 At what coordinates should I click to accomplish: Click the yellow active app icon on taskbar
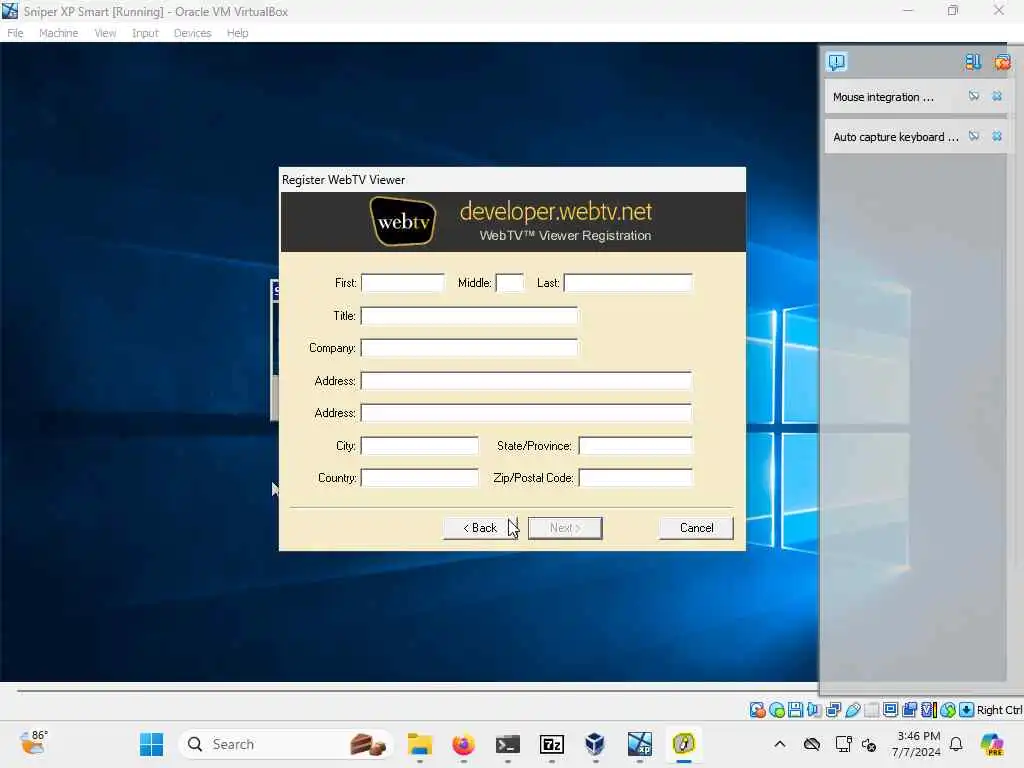684,744
